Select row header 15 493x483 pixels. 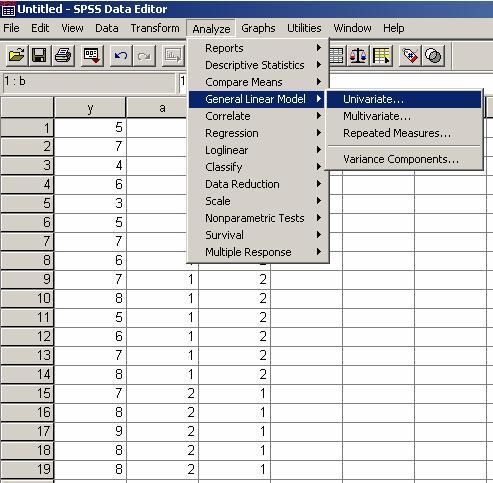27,393
